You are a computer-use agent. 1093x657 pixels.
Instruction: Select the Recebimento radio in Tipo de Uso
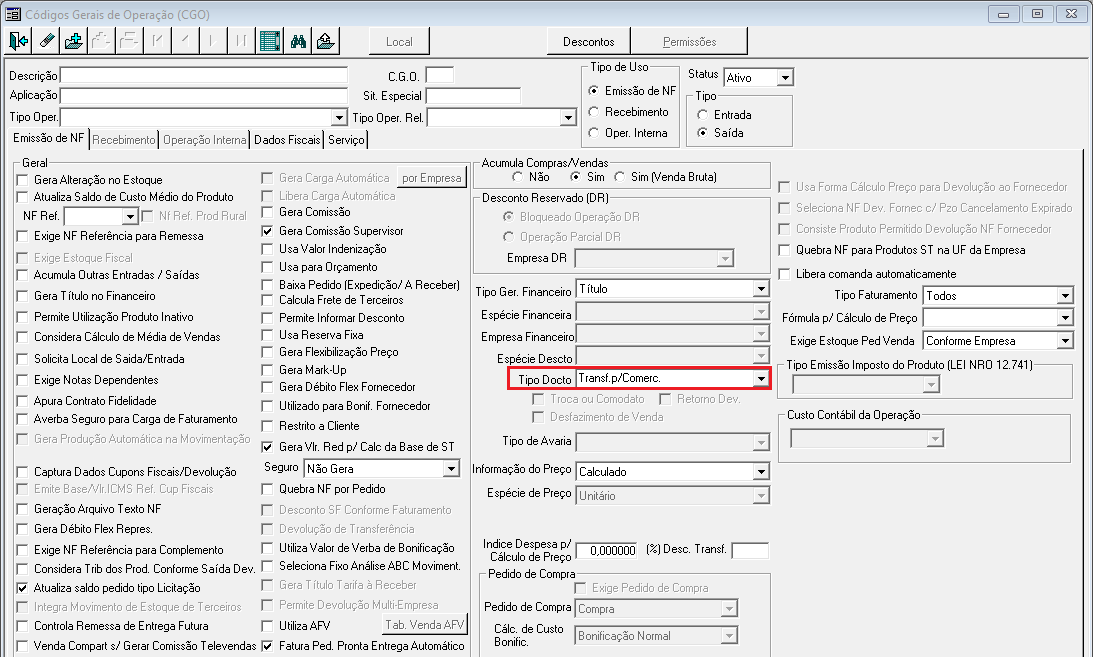(x=594, y=111)
